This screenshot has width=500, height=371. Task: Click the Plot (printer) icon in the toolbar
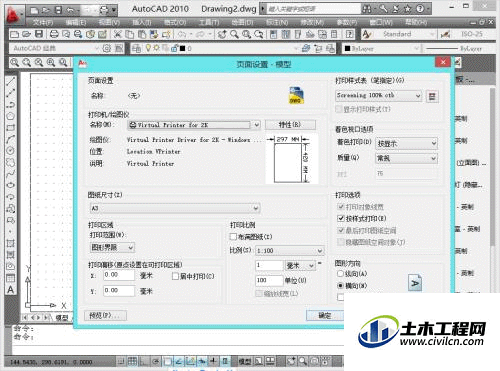click(x=54, y=34)
